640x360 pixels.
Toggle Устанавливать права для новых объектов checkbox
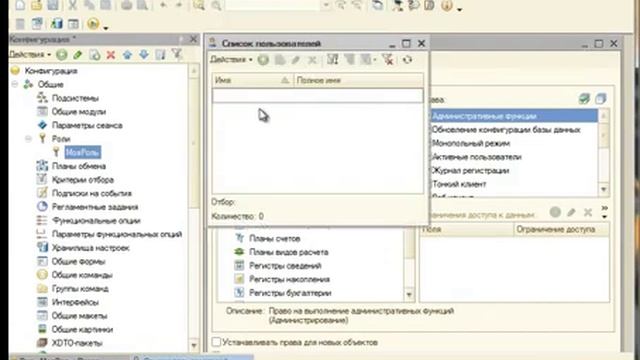point(216,342)
